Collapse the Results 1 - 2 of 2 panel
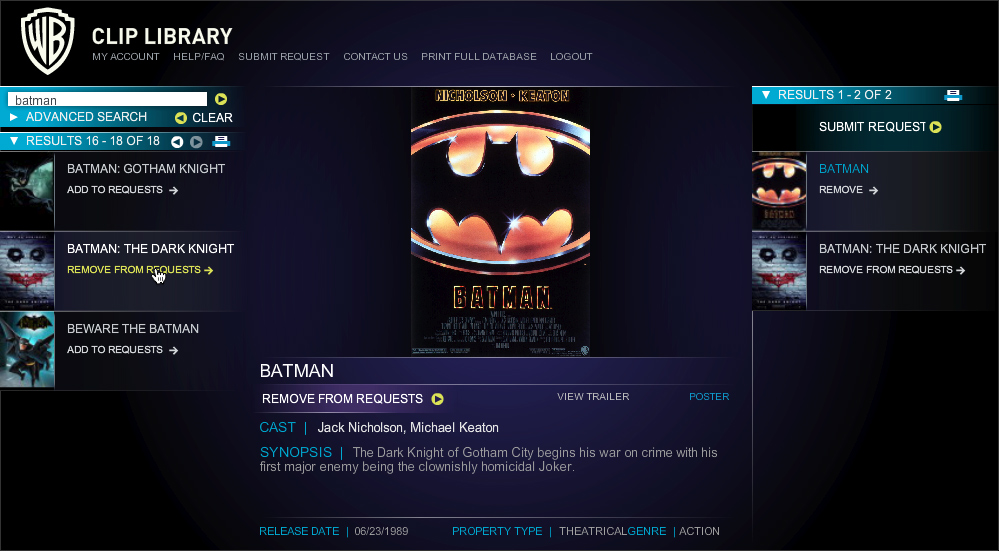Image resolution: width=999 pixels, height=551 pixels. [766, 95]
